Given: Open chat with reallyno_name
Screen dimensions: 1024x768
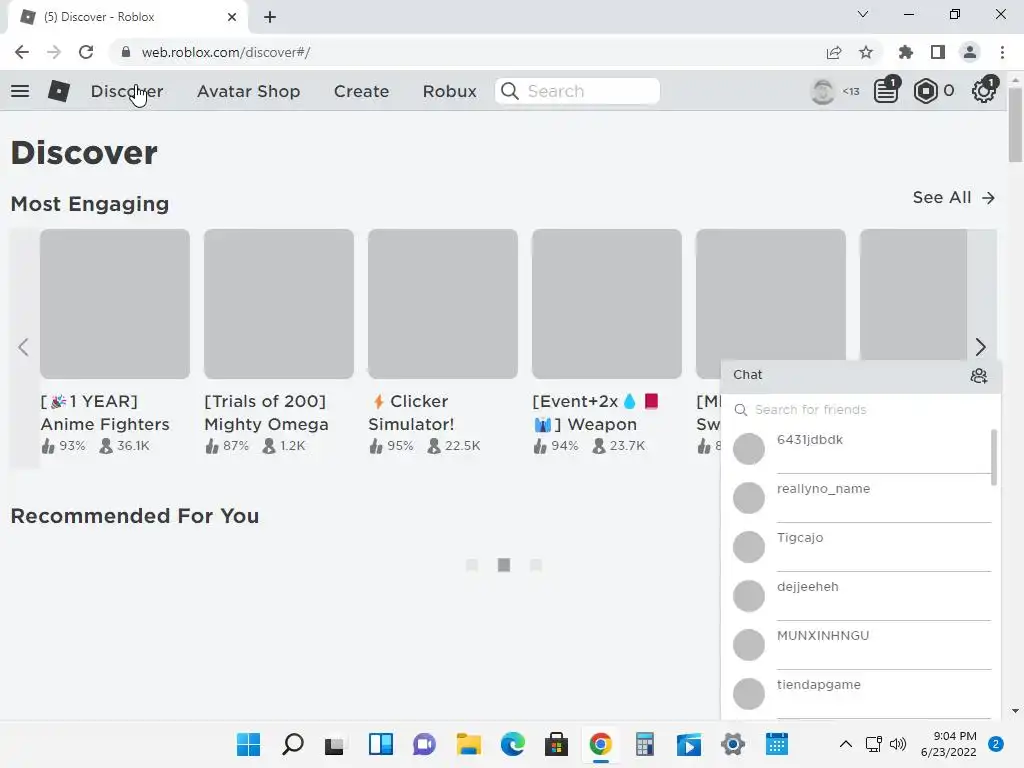Looking at the screenshot, I should [861, 498].
